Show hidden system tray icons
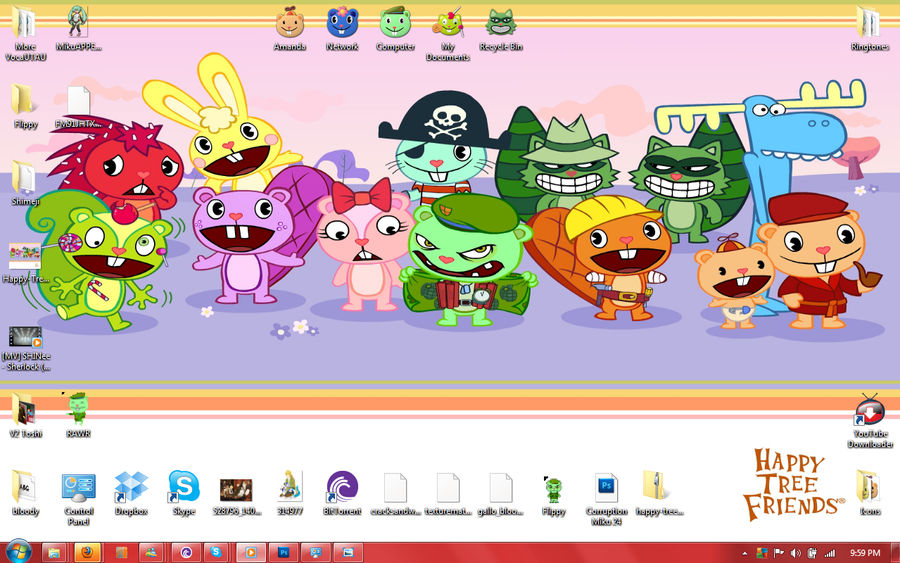 point(744,553)
